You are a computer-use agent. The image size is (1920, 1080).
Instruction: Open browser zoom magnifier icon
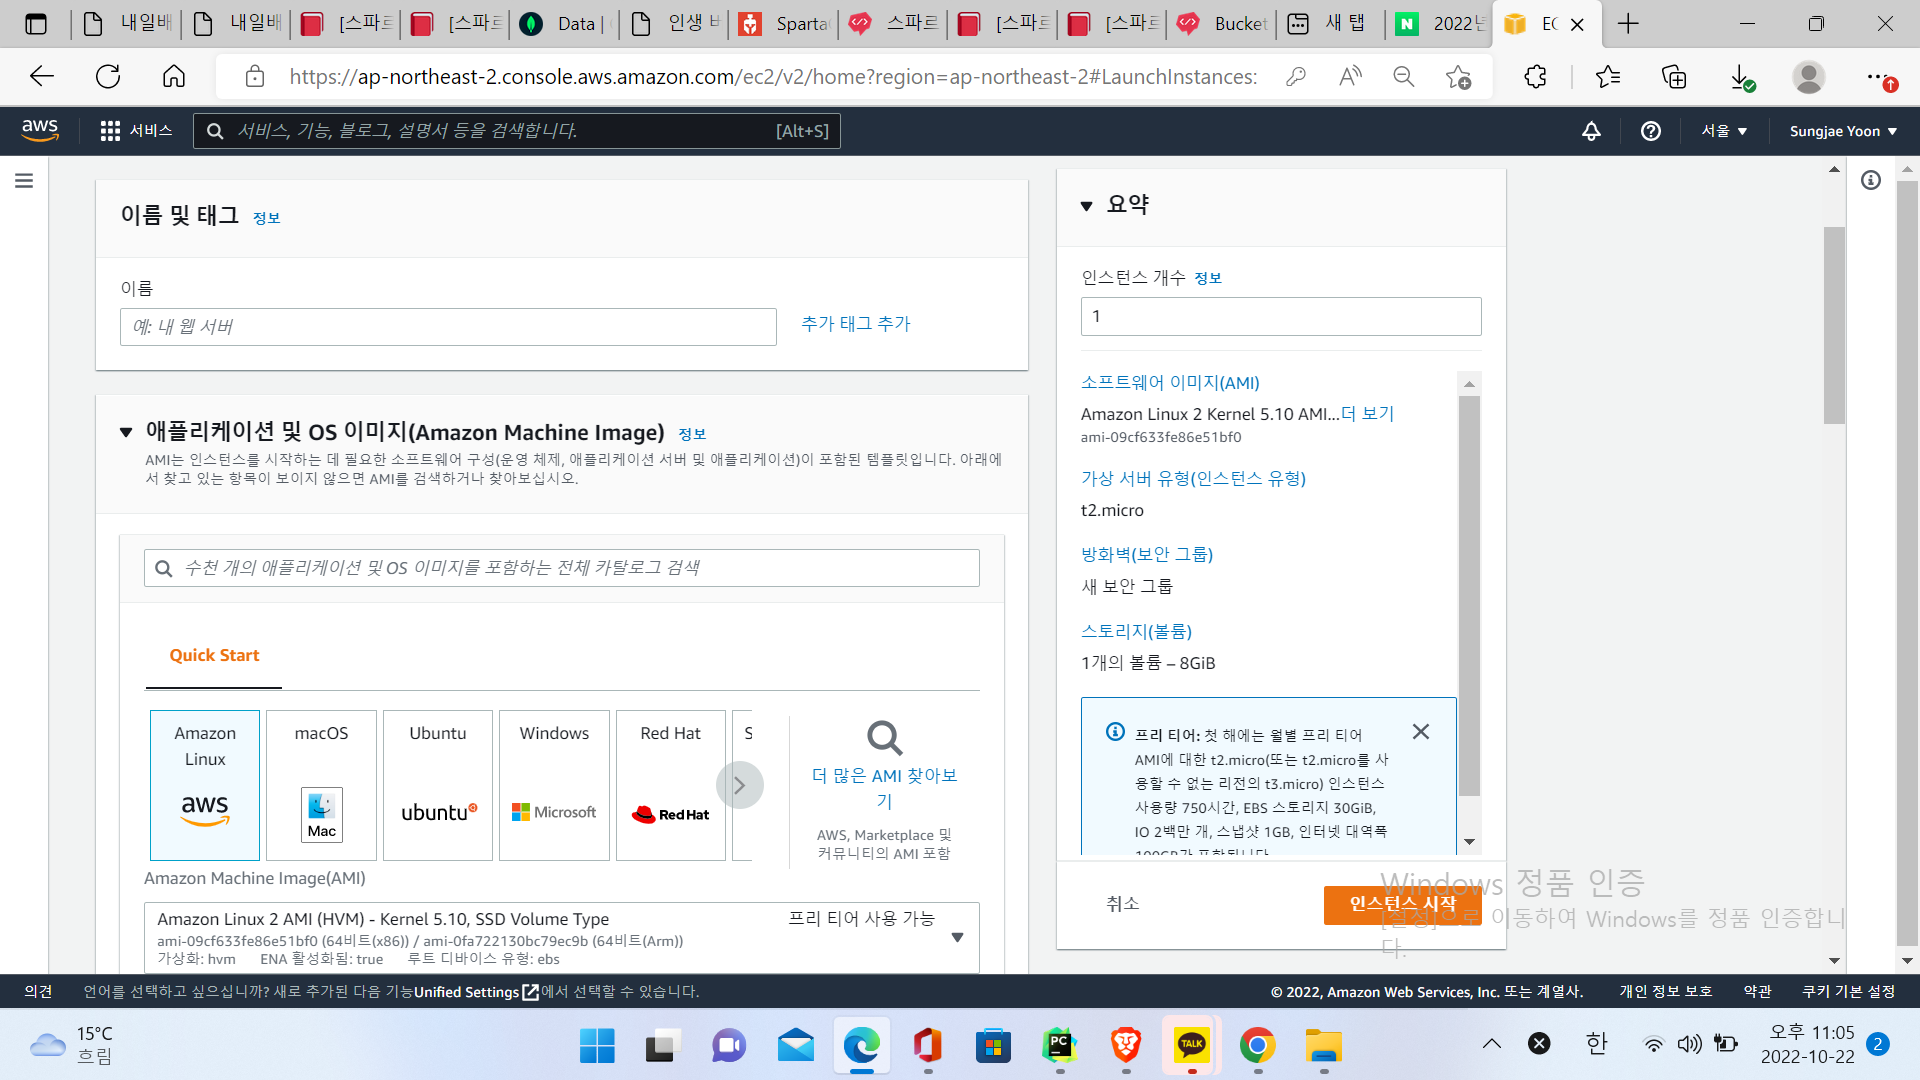(1404, 76)
